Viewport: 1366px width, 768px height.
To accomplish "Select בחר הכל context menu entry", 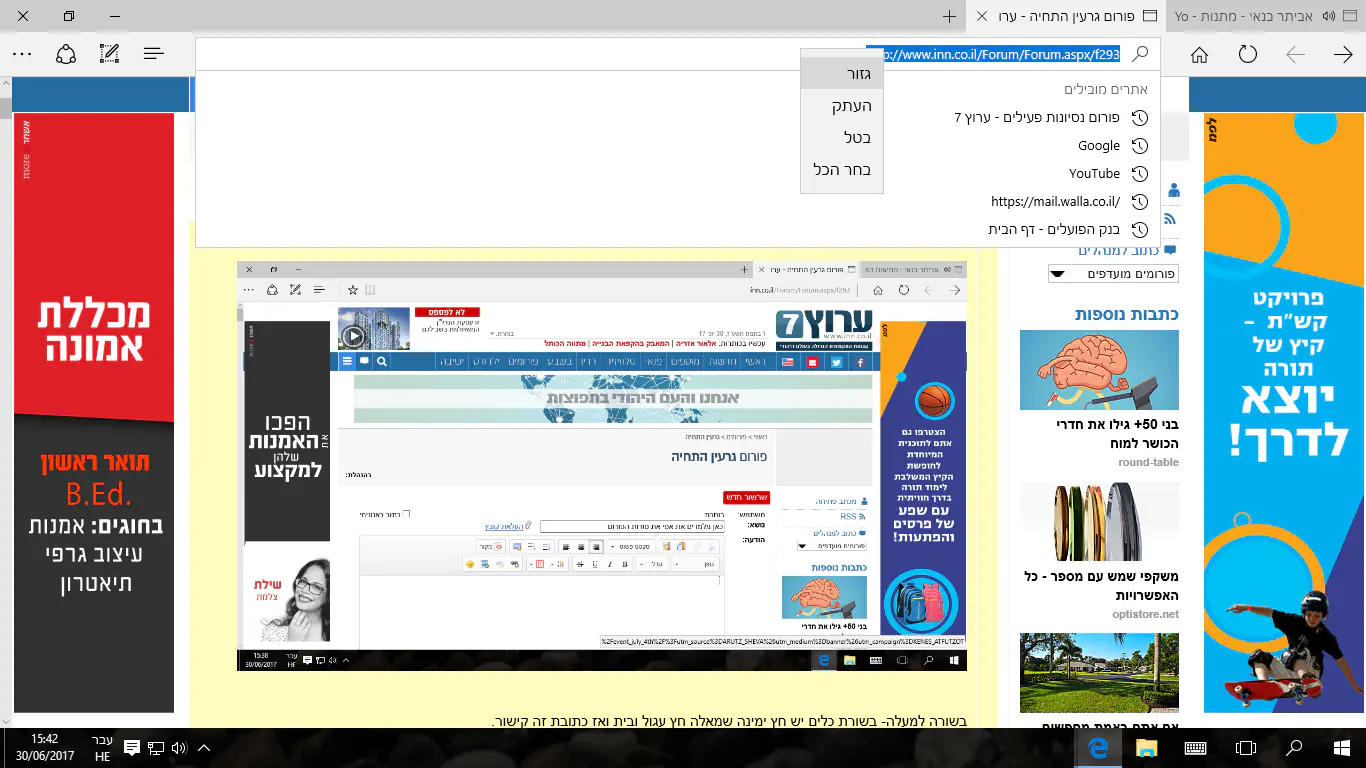I will [x=842, y=170].
